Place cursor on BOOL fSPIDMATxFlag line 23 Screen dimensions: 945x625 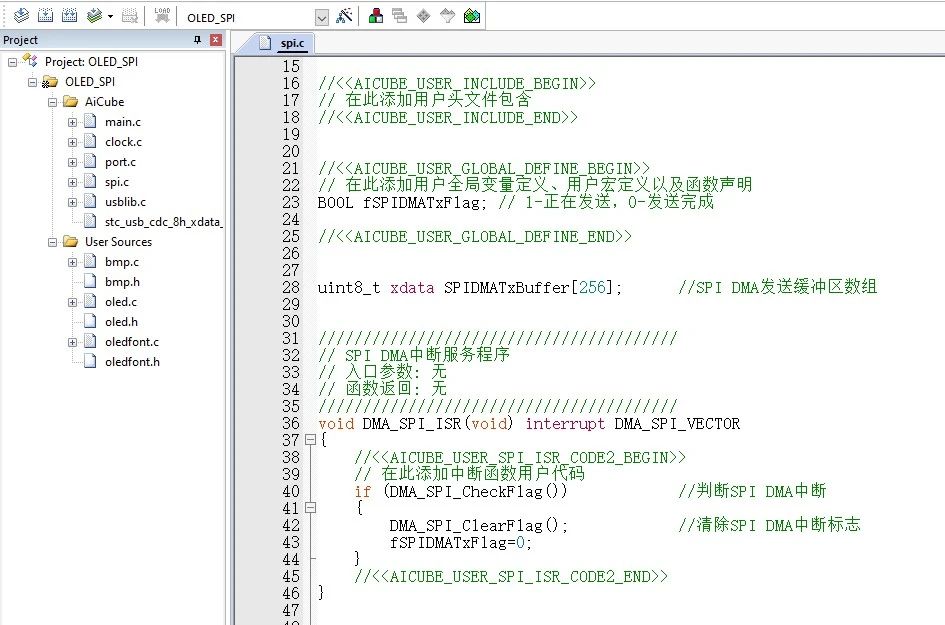(x=401, y=202)
